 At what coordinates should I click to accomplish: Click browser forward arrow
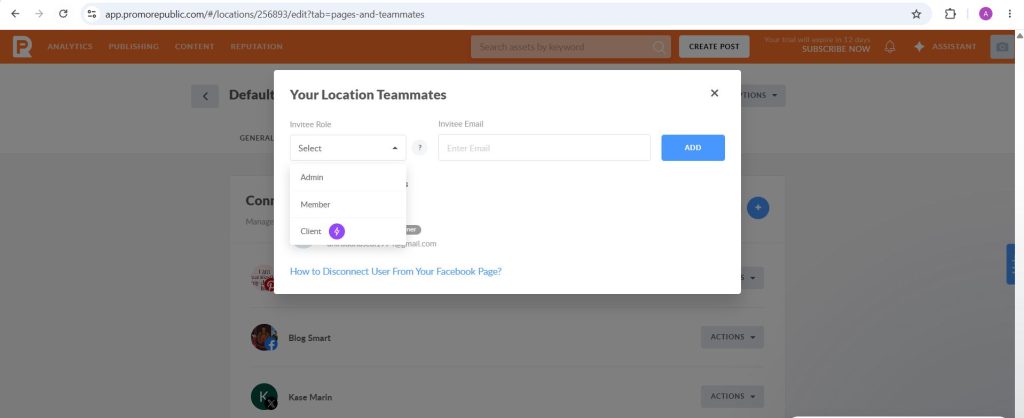[39, 14]
